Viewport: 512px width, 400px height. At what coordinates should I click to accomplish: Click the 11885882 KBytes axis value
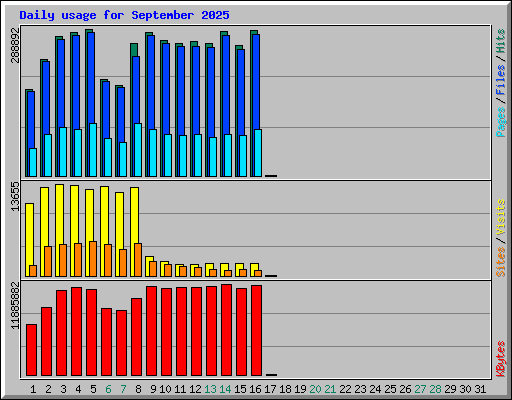15,306
